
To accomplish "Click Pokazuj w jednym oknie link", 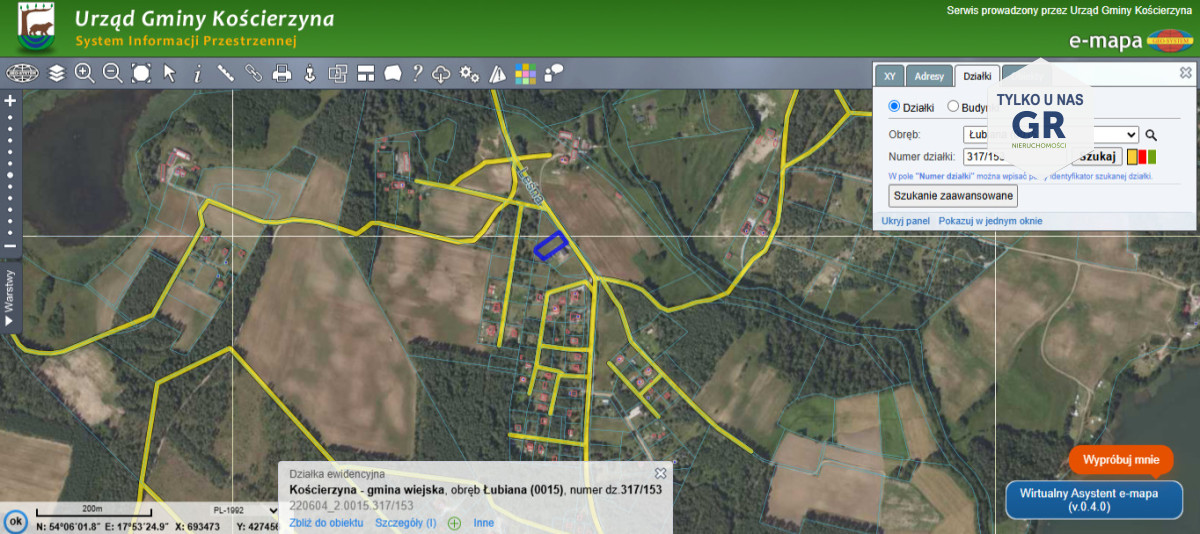I will coord(990,220).
